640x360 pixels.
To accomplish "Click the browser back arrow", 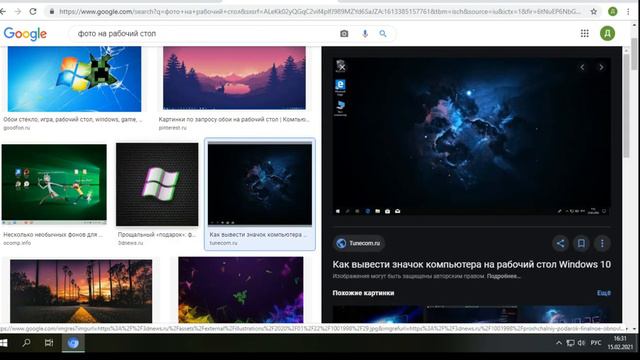I will click(x=2, y=12).
